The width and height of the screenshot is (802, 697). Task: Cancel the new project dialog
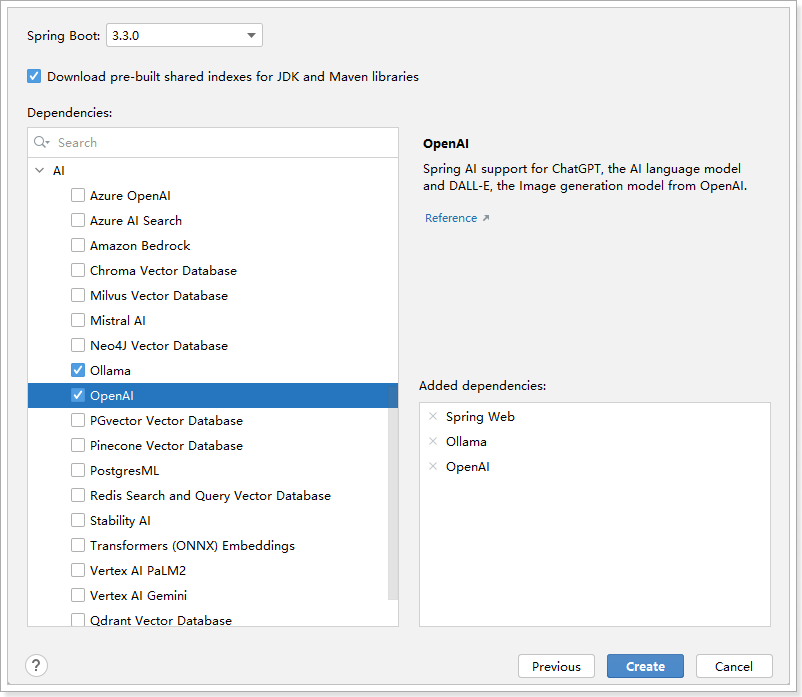[x=734, y=666]
